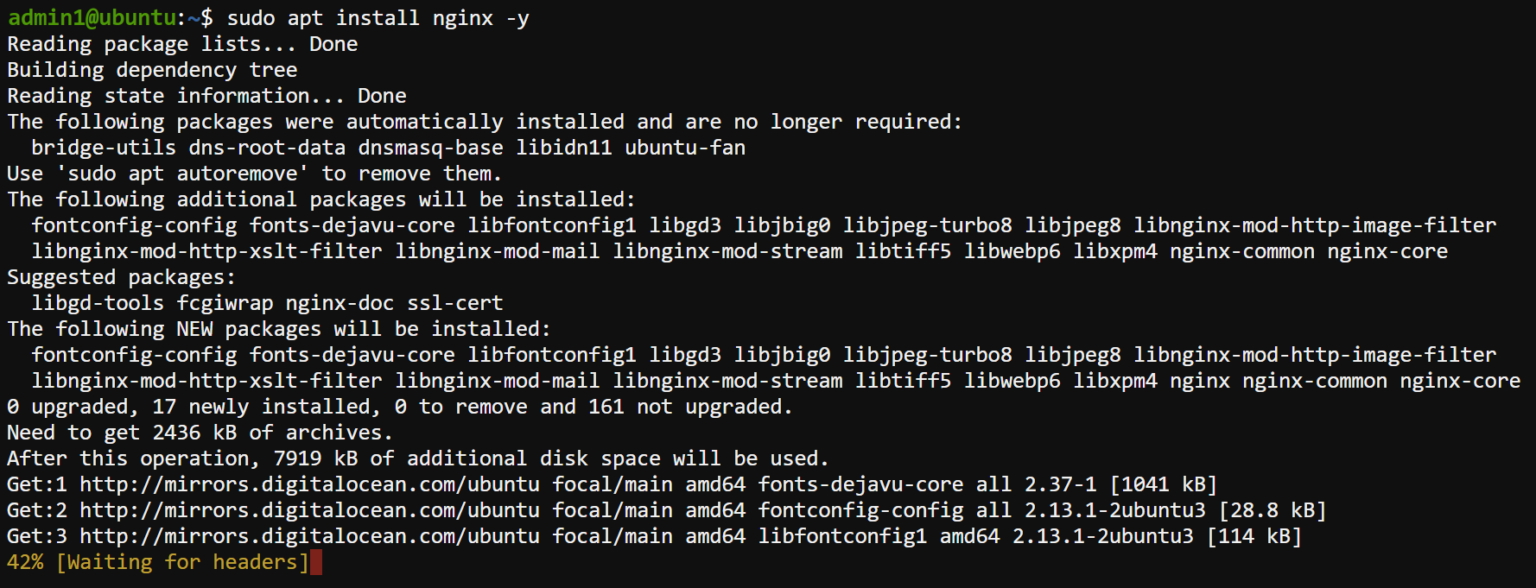The width and height of the screenshot is (1536, 588).
Task: Click the 'Need to get 2436 kB' line
Action: pyautogui.click(x=200, y=434)
